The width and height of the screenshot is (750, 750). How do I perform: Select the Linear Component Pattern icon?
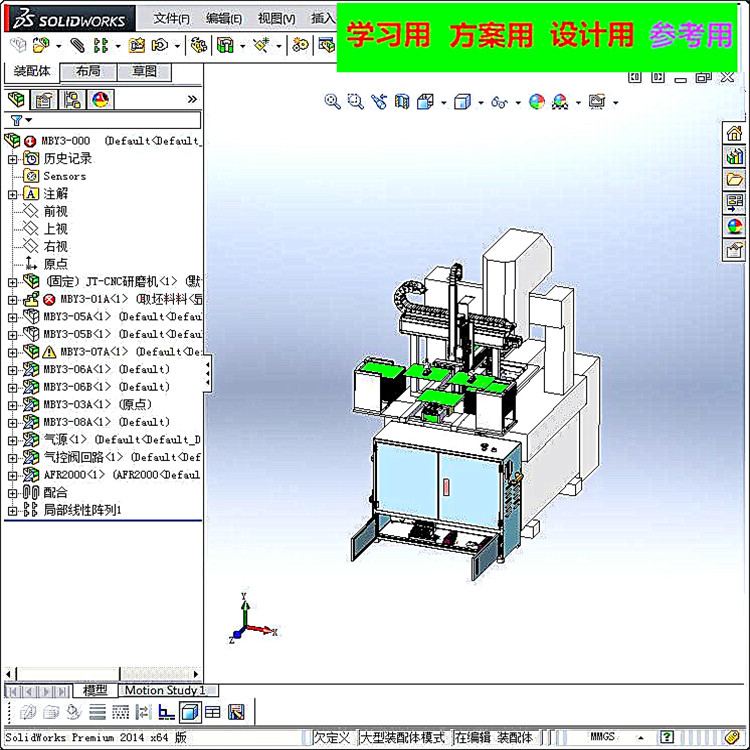(x=101, y=45)
